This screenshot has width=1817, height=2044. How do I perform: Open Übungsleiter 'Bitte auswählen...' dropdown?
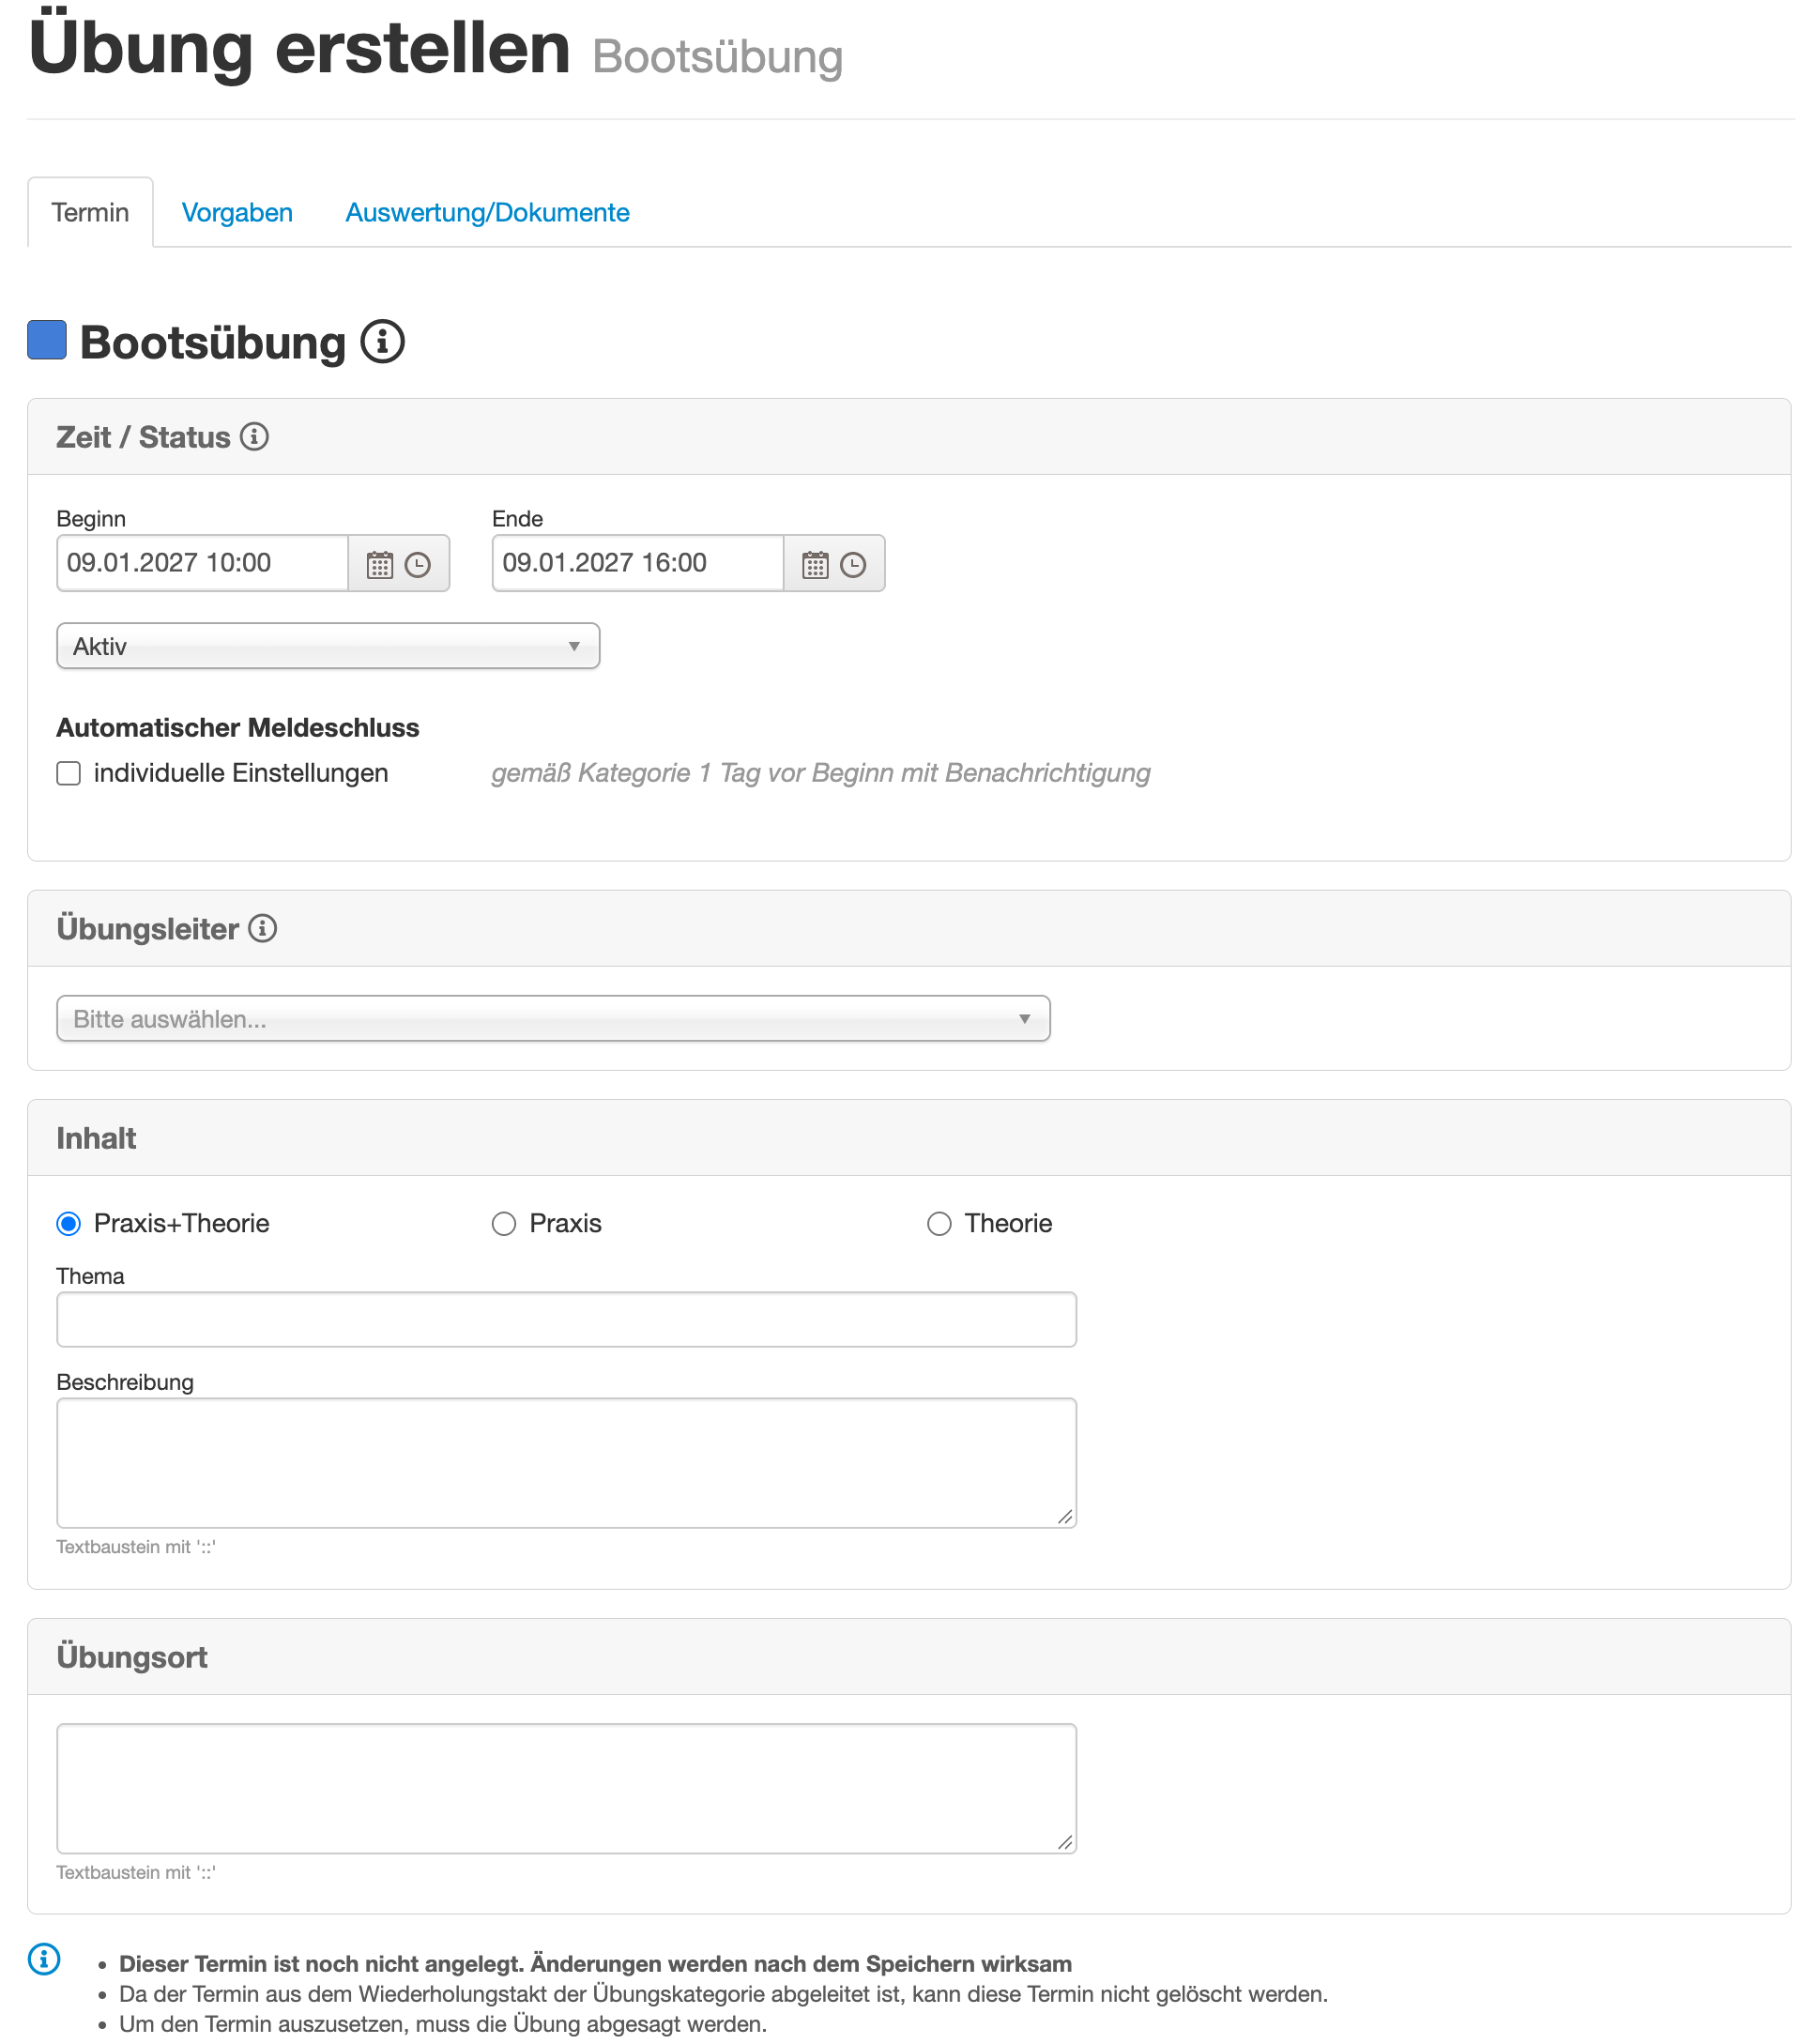pyautogui.click(x=553, y=1018)
